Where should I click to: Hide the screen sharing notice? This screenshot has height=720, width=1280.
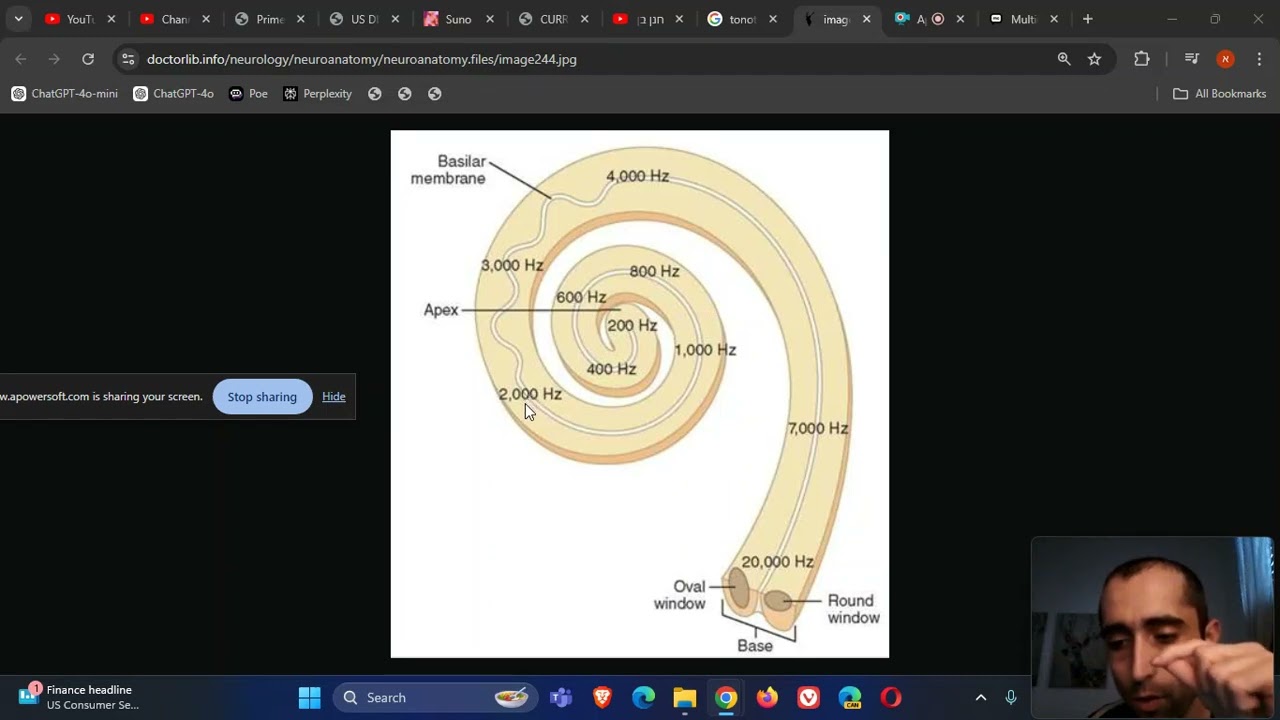[x=334, y=397]
